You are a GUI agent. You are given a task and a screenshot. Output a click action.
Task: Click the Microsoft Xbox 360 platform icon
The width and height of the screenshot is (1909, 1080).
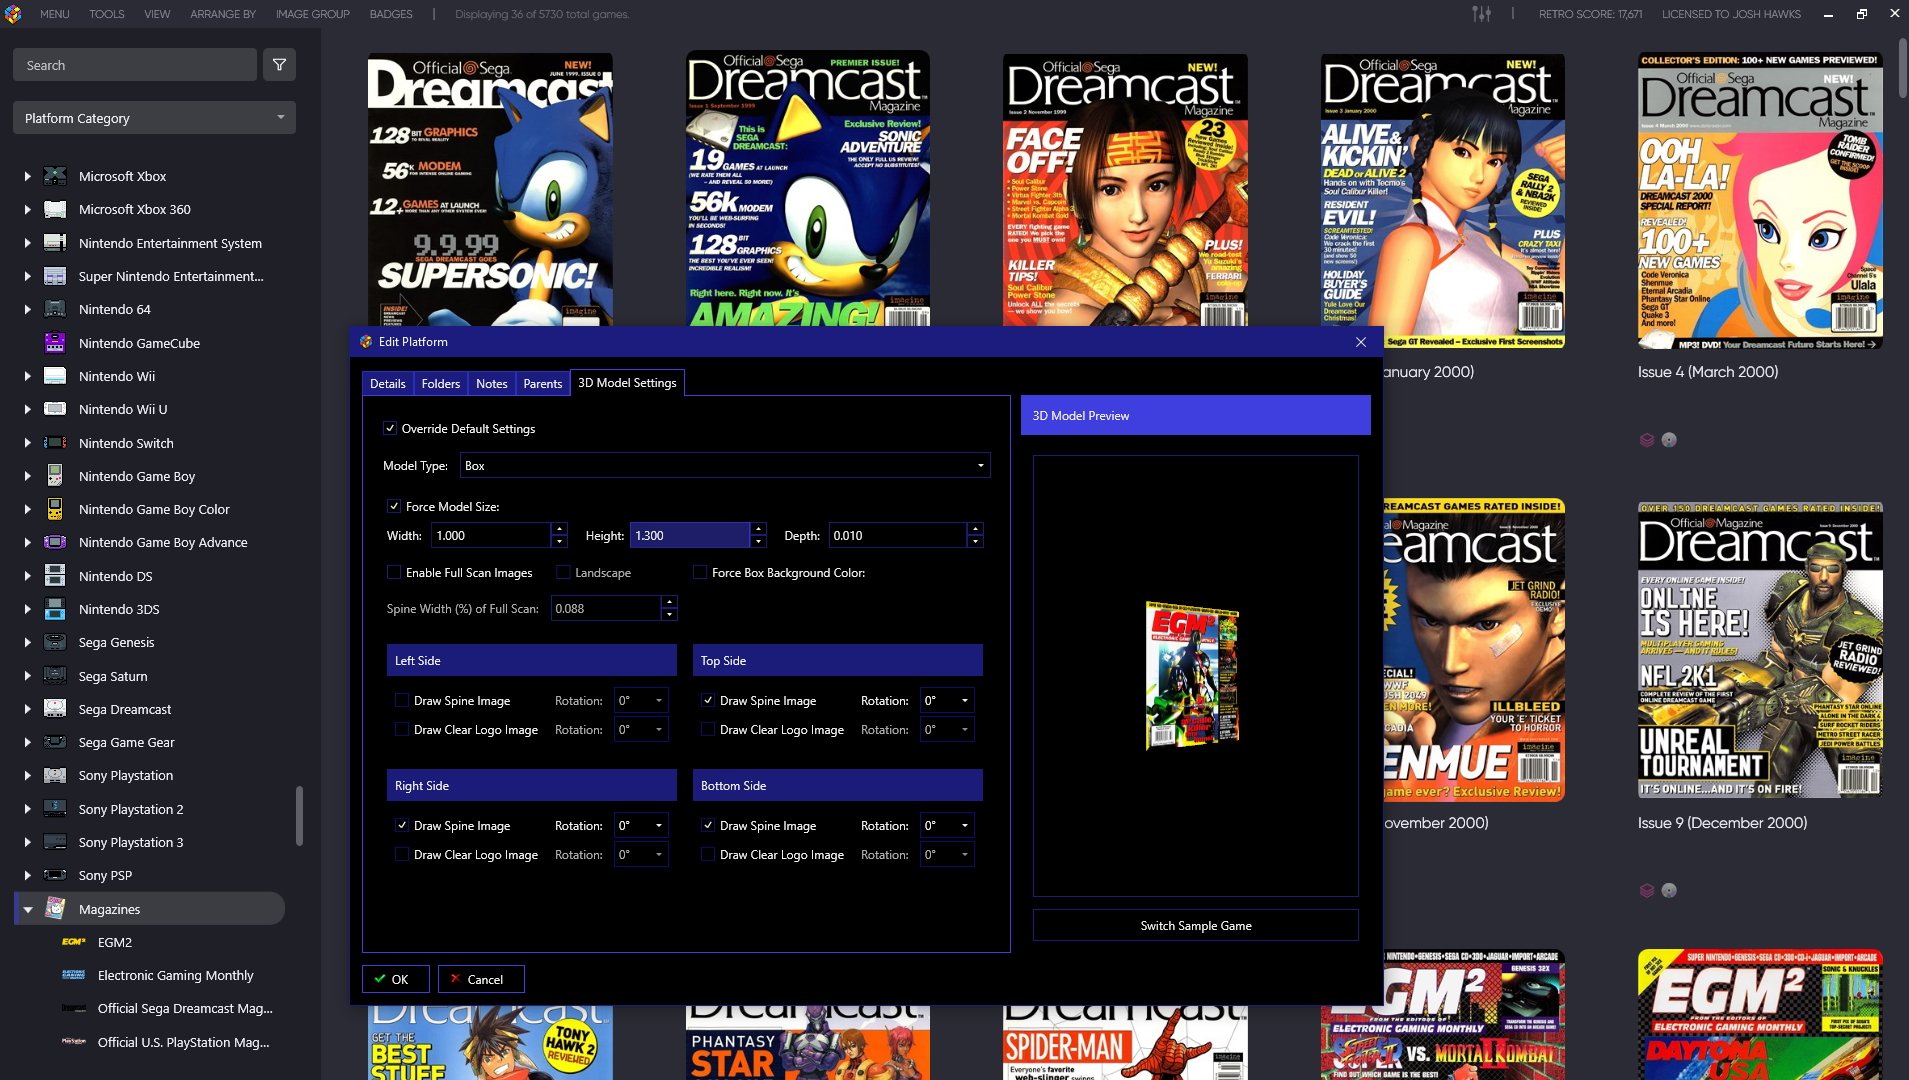tap(55, 209)
